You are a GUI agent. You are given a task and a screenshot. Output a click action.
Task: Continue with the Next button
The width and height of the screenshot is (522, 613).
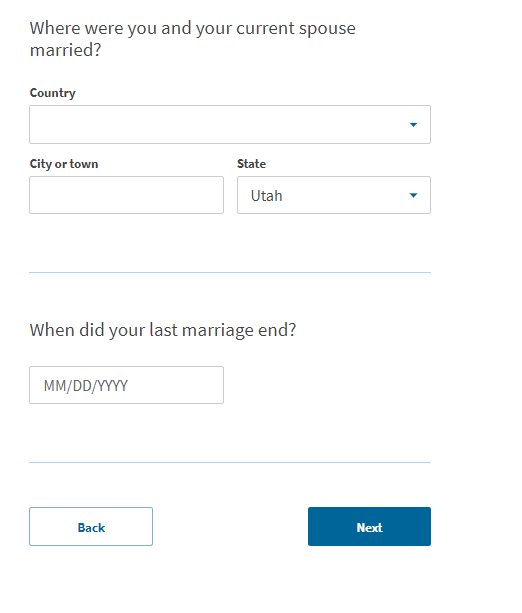pyautogui.click(x=369, y=527)
